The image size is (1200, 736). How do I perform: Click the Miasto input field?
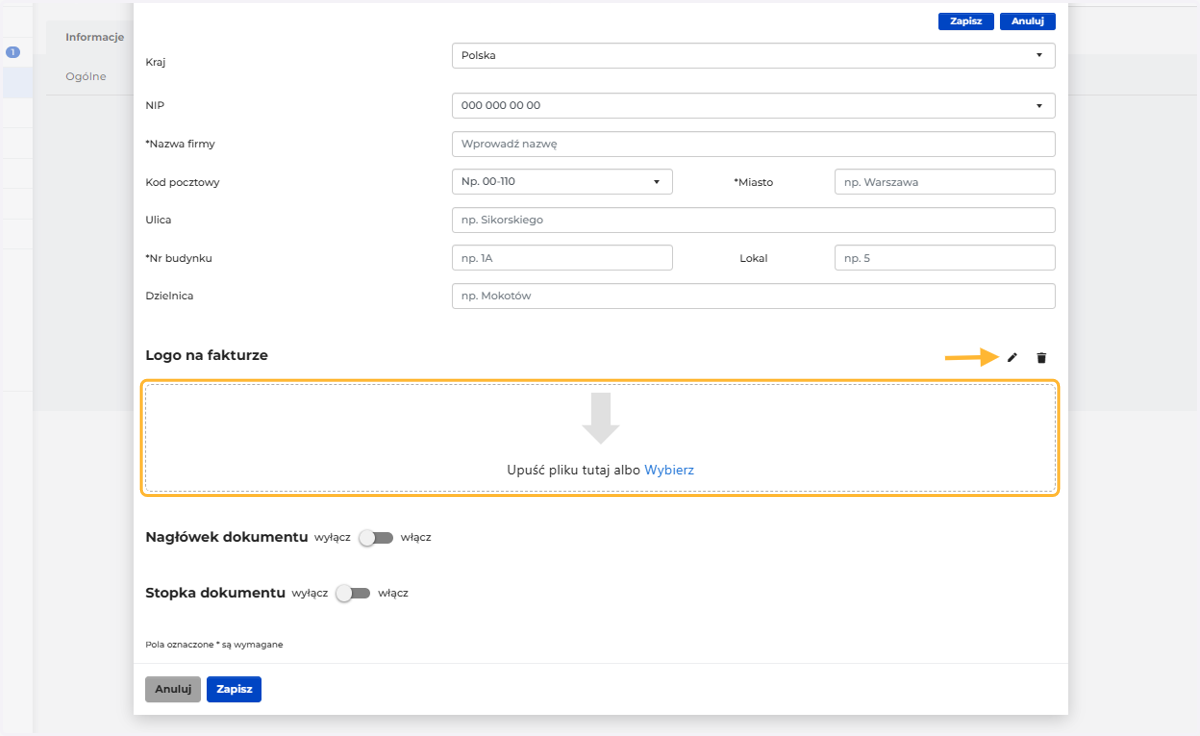[x=945, y=182]
